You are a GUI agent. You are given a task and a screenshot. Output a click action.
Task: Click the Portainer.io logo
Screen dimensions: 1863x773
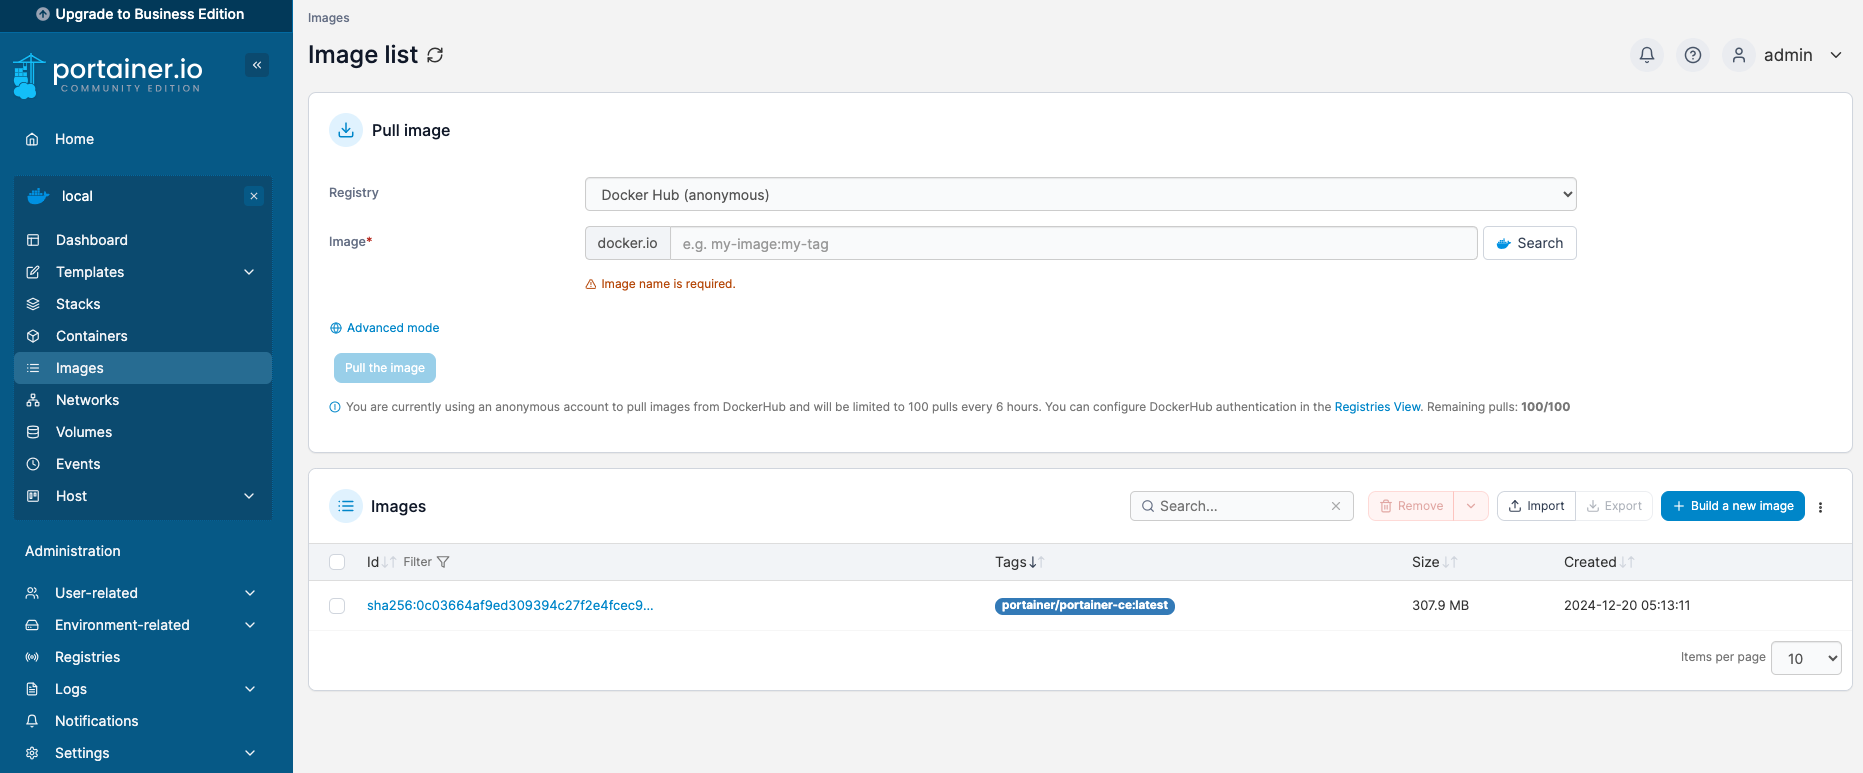coord(108,75)
